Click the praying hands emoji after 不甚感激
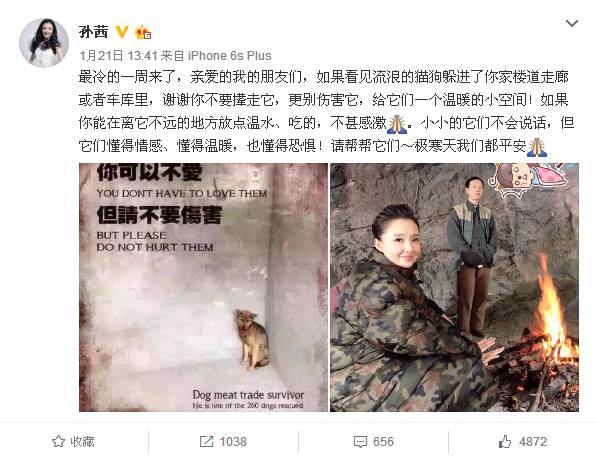The width and height of the screenshot is (597, 458). [x=397, y=124]
